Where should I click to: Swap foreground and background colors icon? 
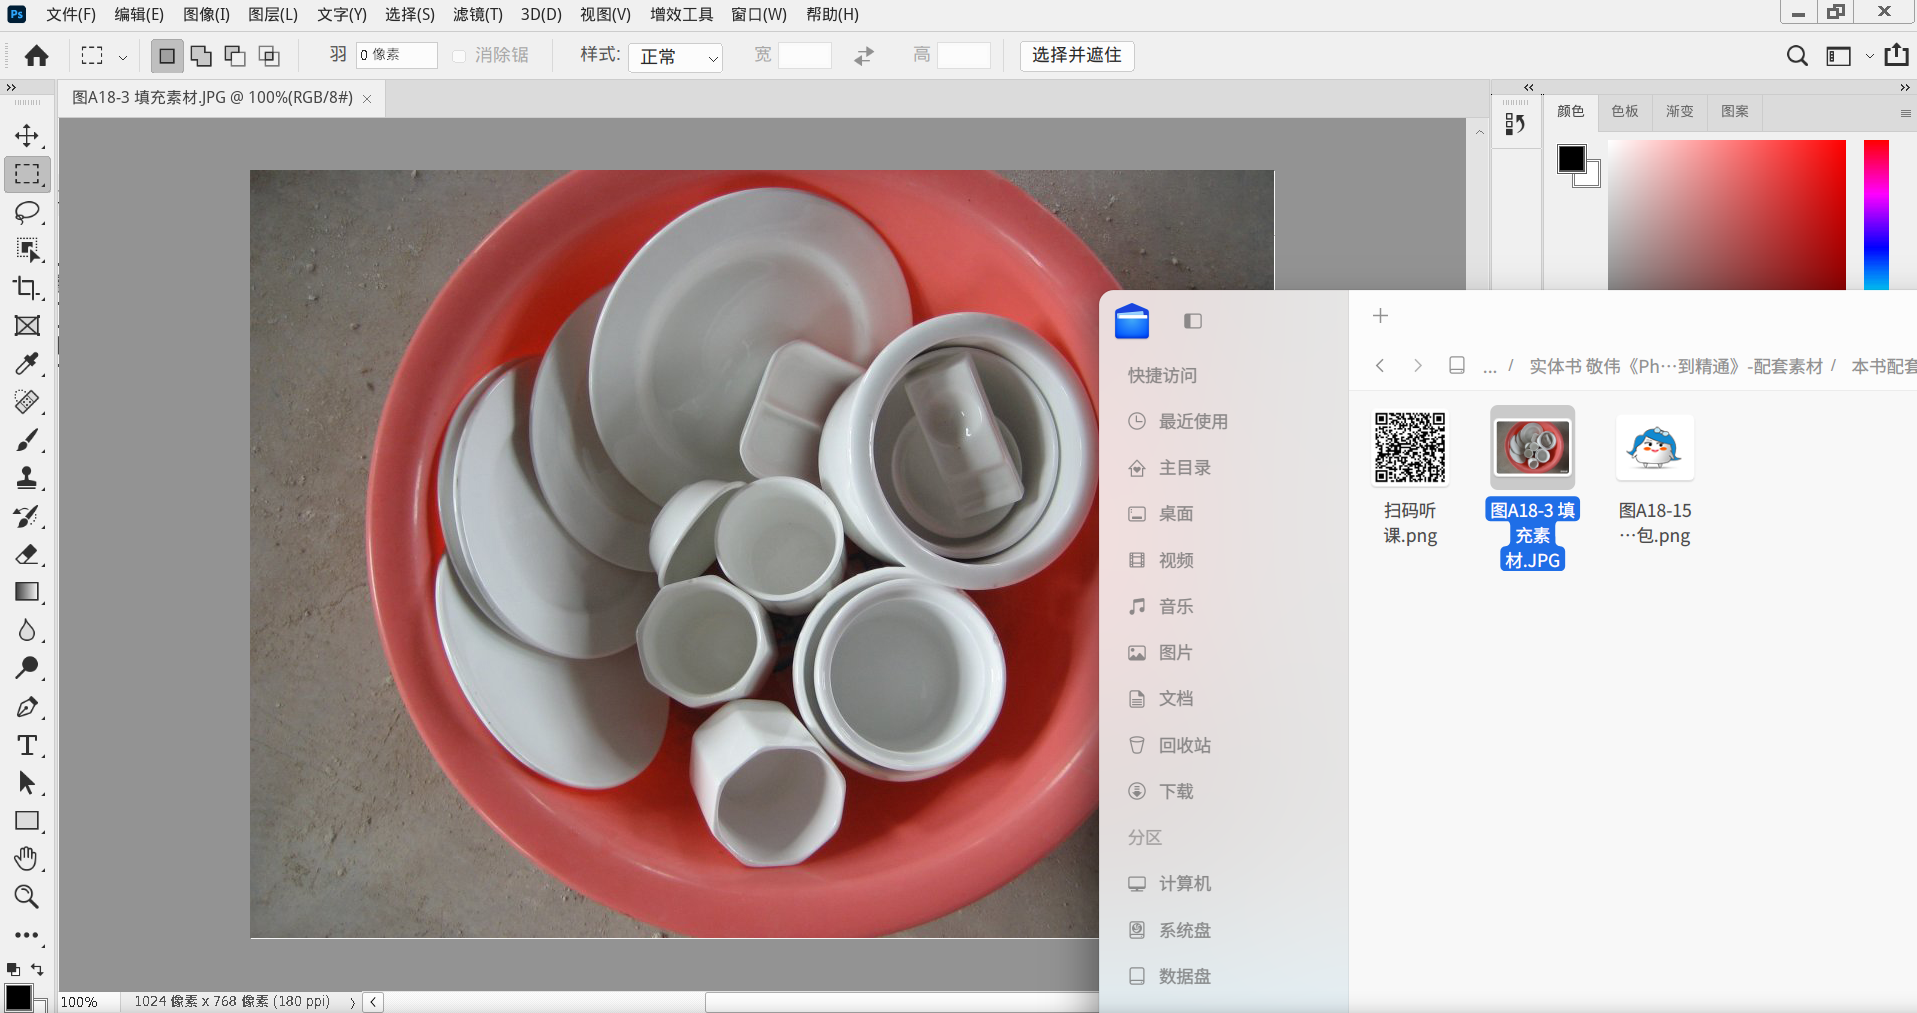(37, 969)
